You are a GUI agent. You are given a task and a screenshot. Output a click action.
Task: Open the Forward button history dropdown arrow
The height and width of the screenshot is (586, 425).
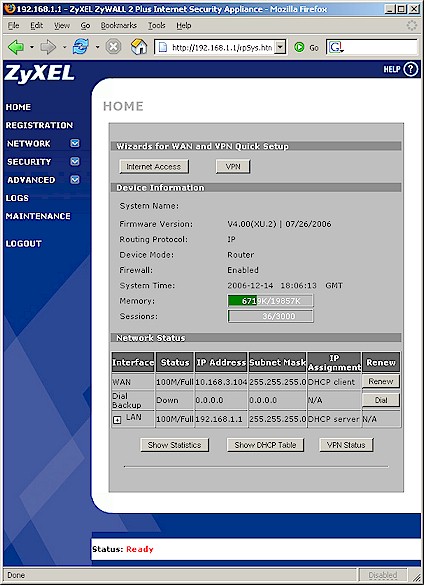point(64,47)
